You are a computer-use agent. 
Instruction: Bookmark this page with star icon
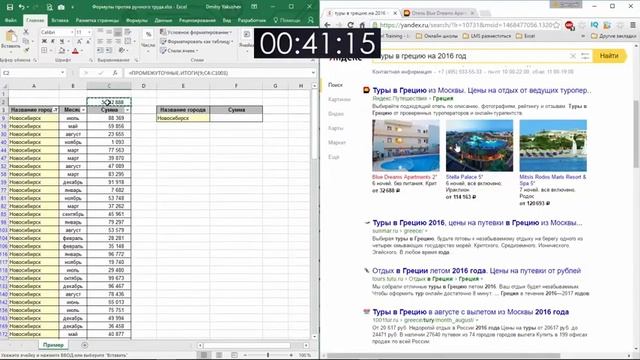tap(556, 25)
